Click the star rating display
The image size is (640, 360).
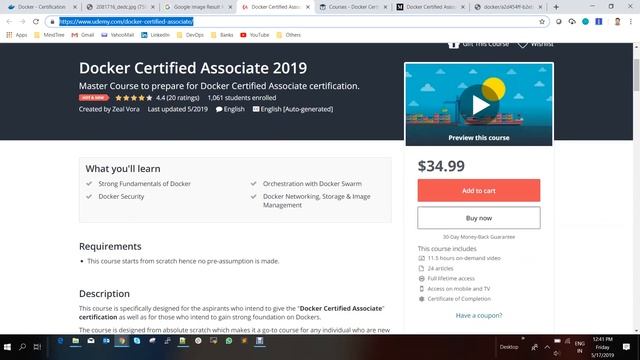click(134, 98)
